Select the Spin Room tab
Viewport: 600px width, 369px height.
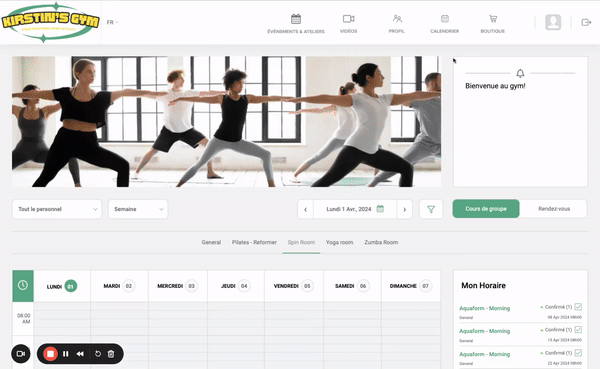[x=301, y=242]
